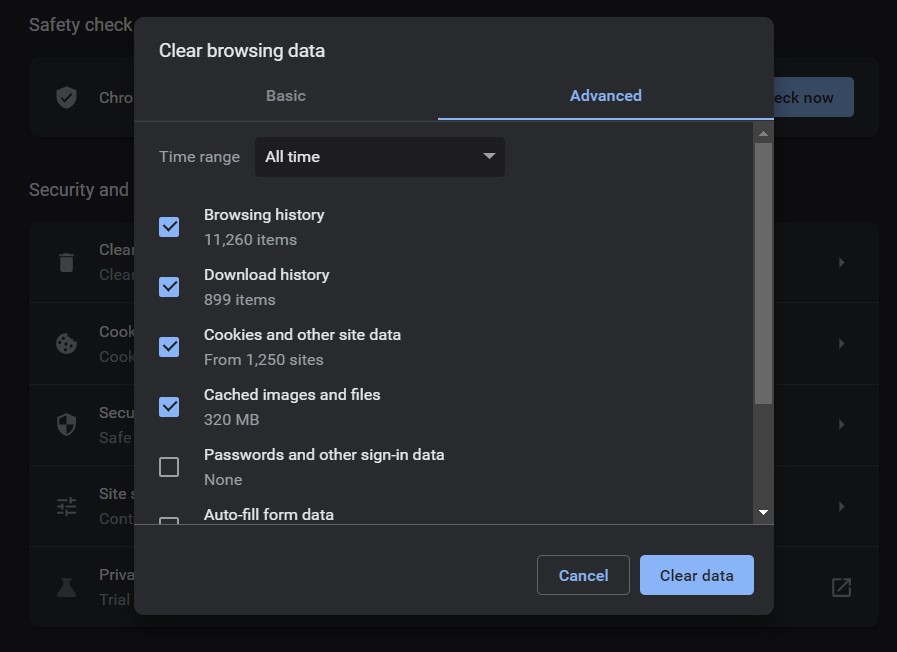Screen dimensions: 897x652
Task: Click the external link icon in last row
Action: point(842,587)
